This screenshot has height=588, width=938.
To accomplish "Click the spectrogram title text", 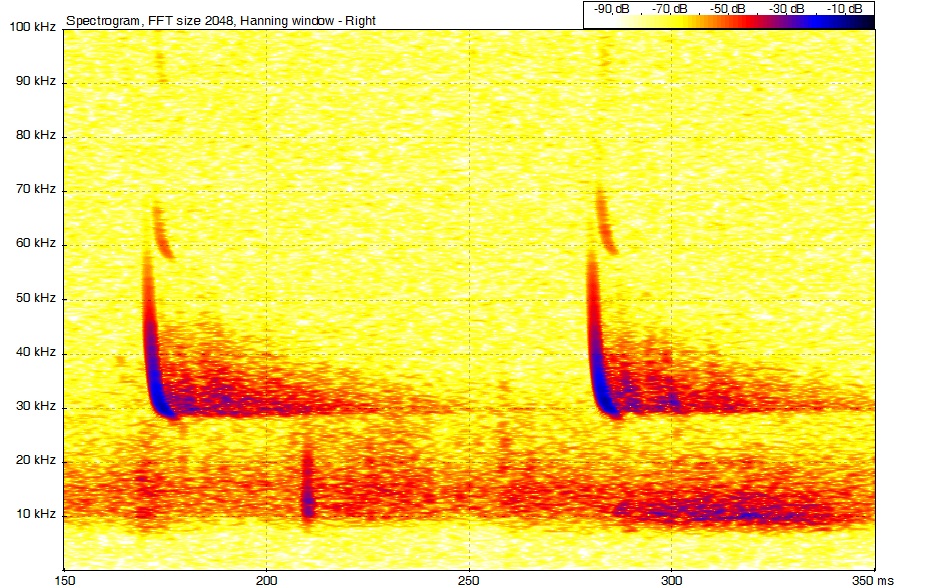I will [x=221, y=20].
